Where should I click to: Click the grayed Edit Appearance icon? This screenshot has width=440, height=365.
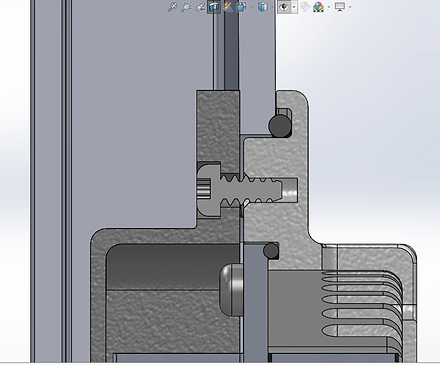pyautogui.click(x=305, y=7)
